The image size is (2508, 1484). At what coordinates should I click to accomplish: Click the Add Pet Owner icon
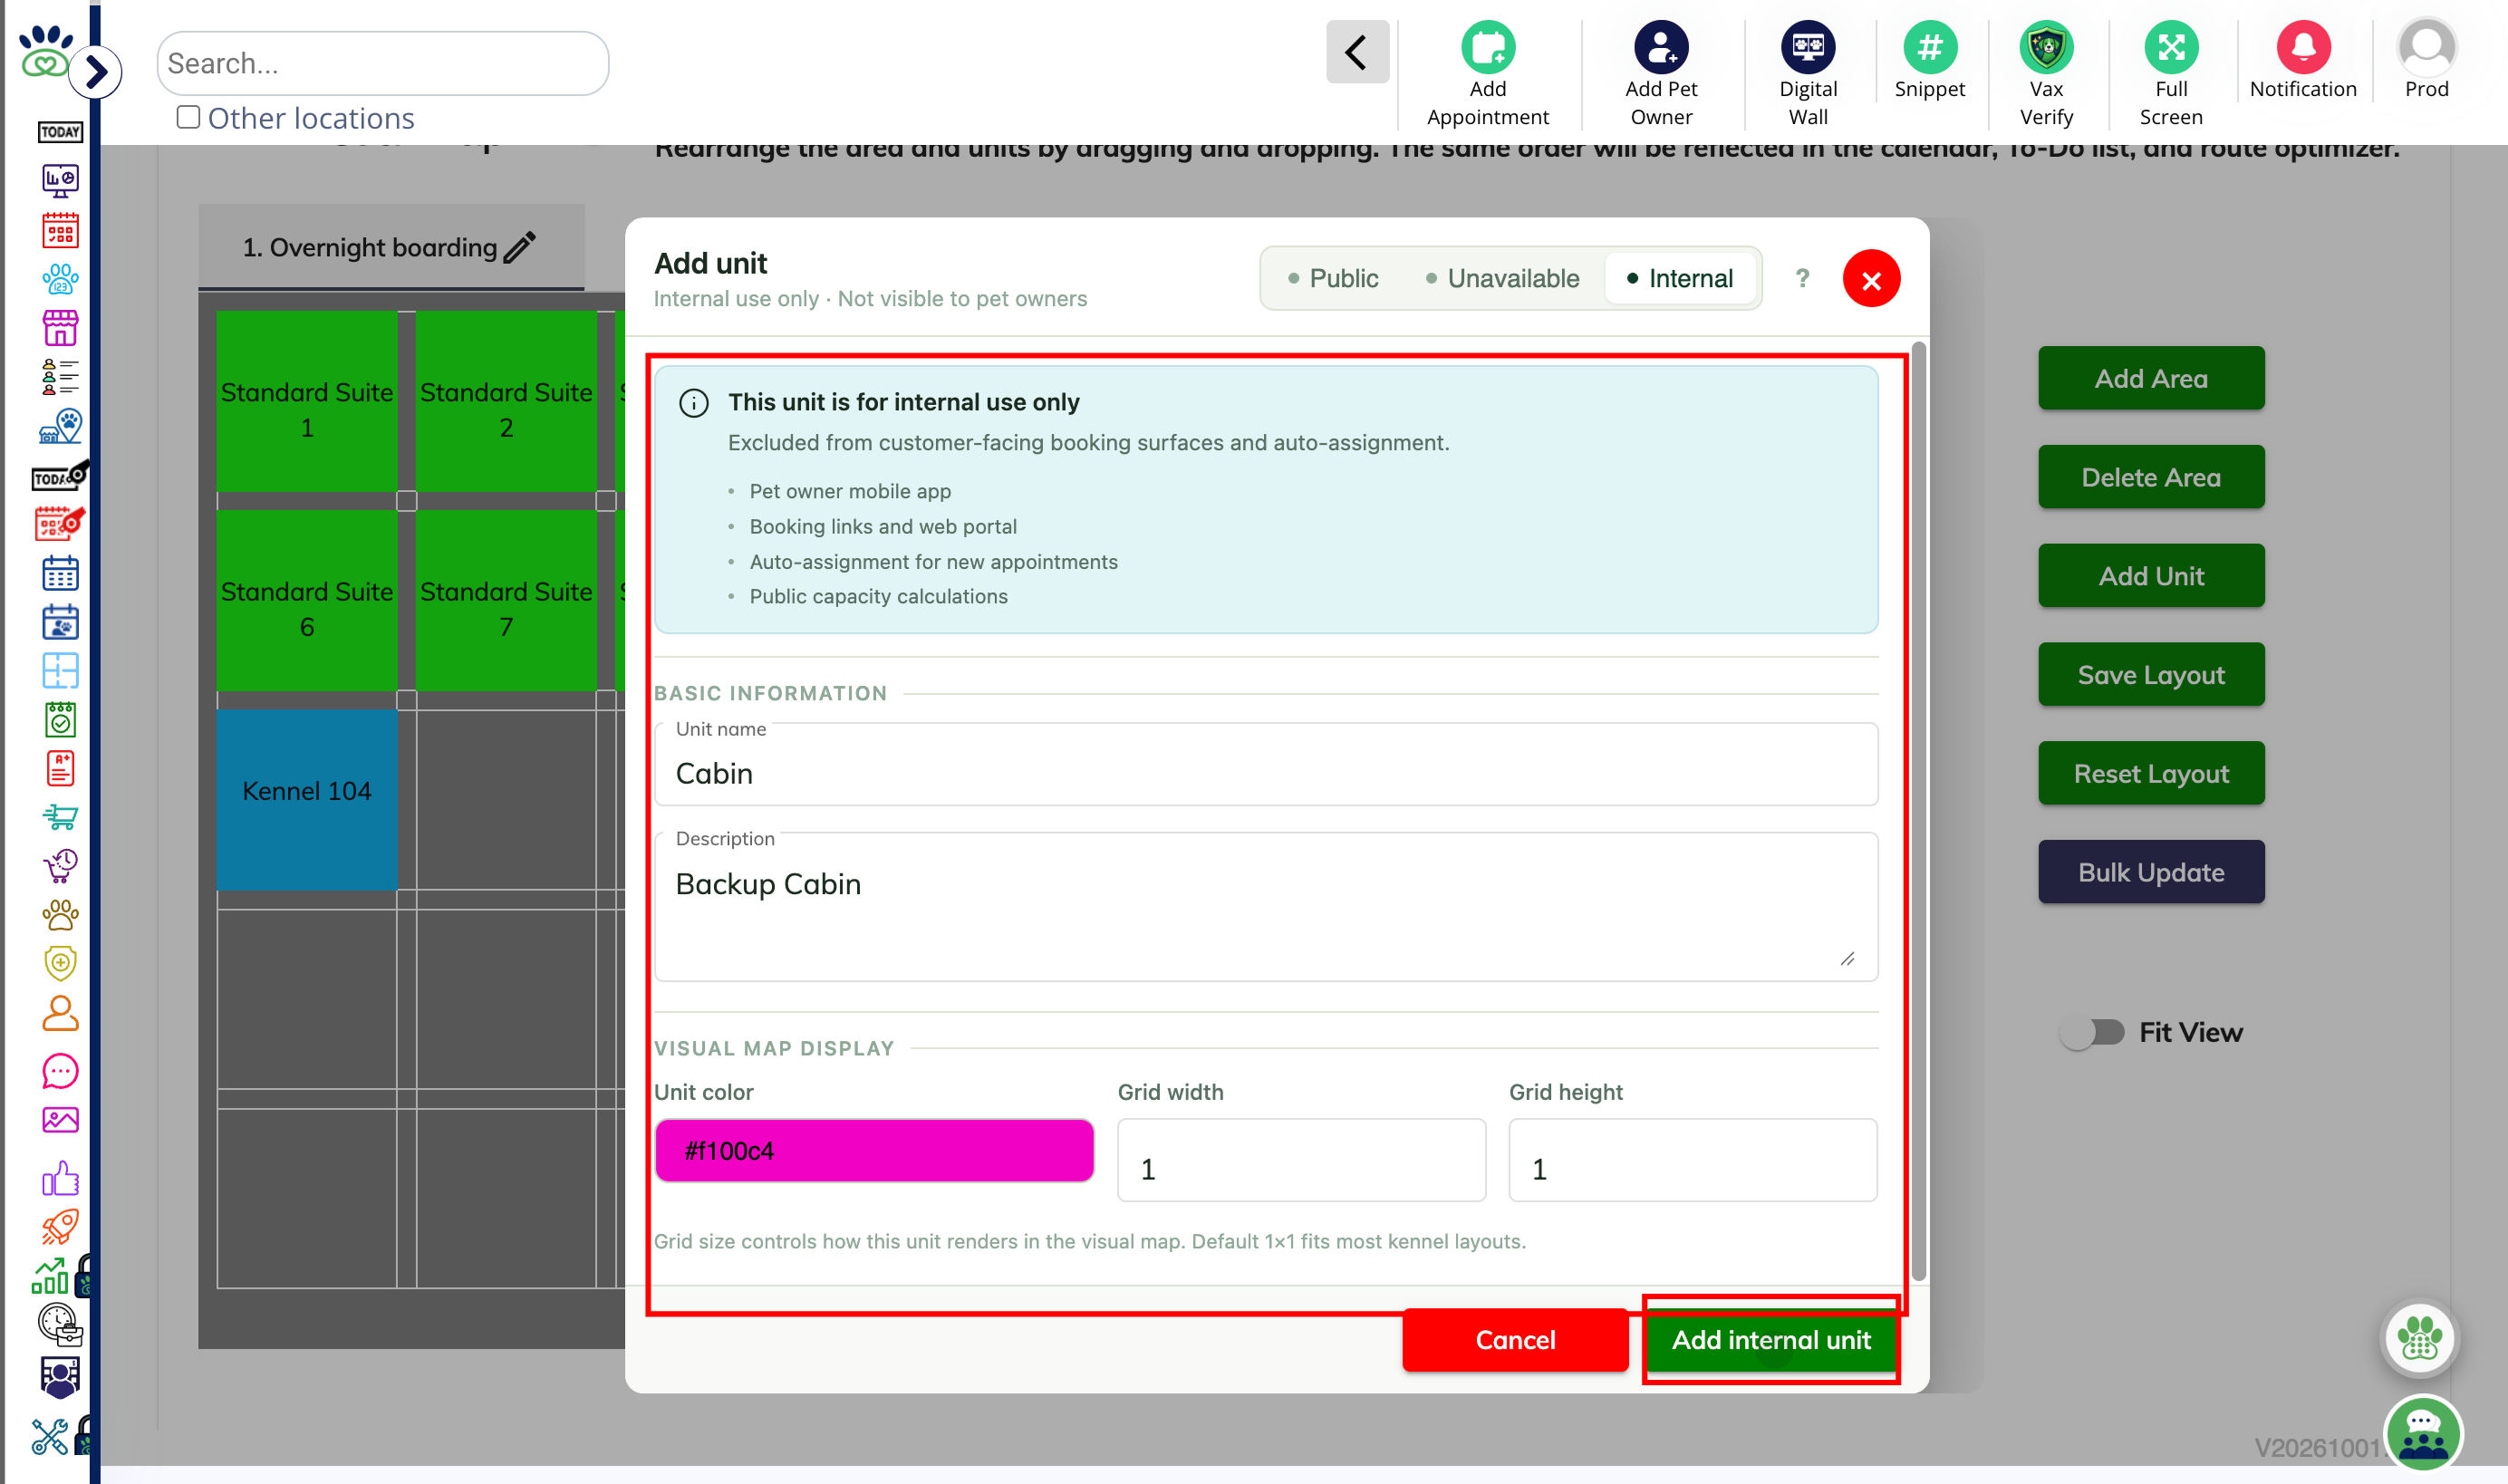point(1661,47)
